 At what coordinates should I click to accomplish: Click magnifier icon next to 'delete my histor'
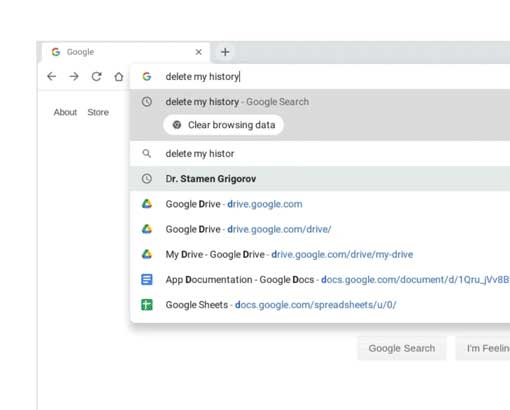[147, 154]
